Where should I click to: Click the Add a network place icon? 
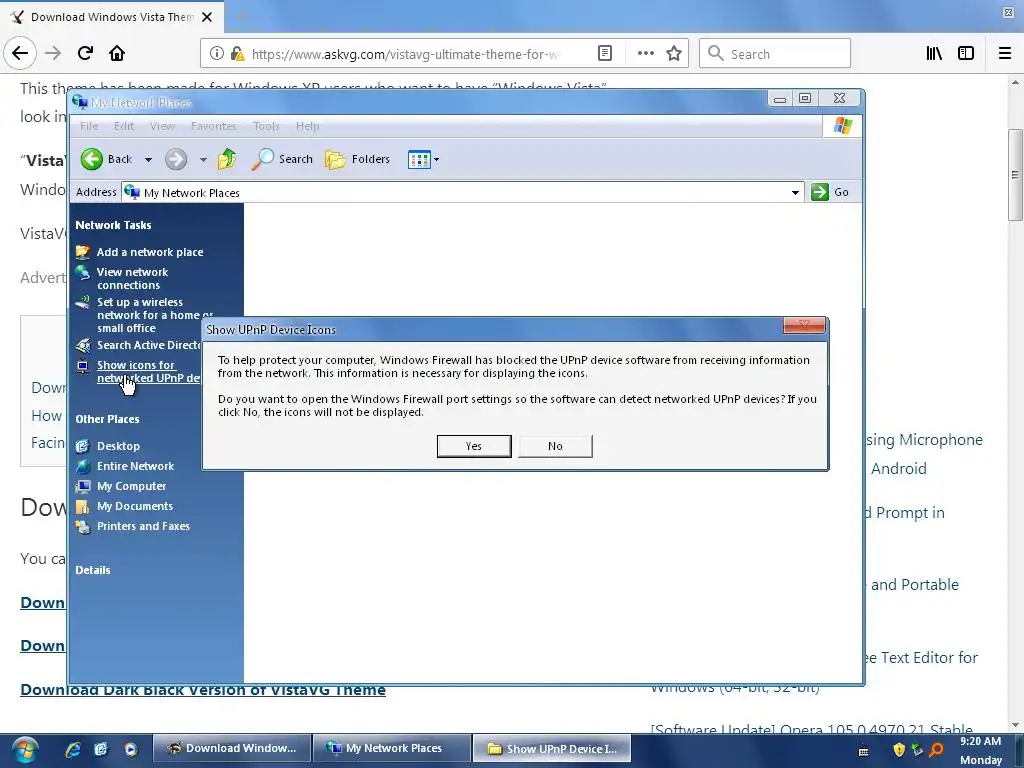(x=83, y=252)
